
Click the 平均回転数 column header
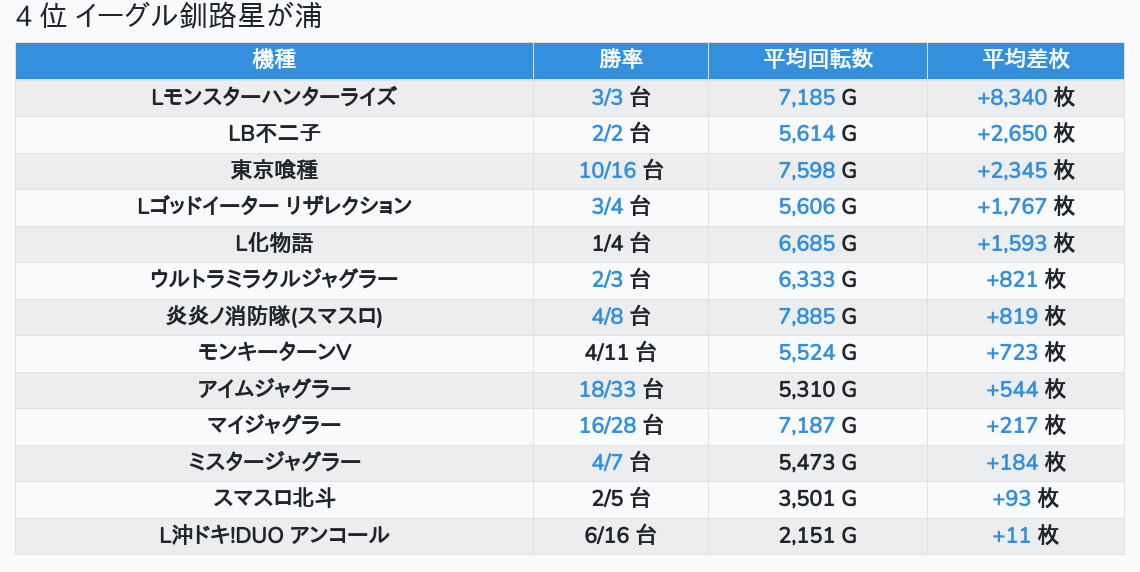pos(817,59)
